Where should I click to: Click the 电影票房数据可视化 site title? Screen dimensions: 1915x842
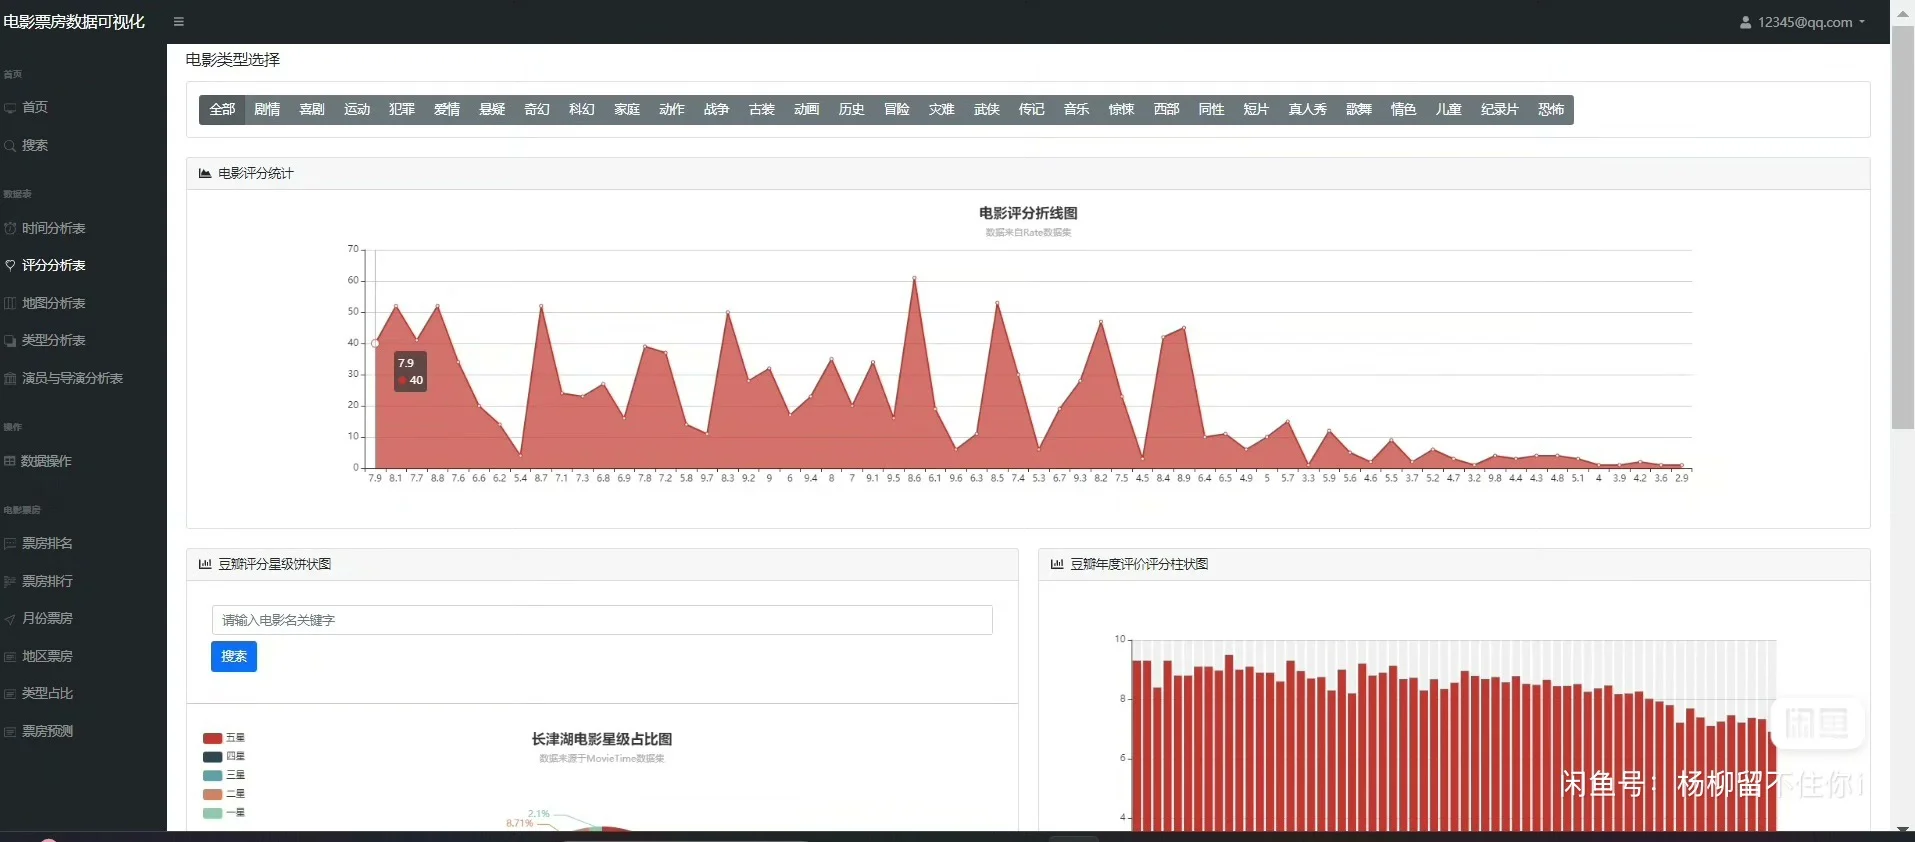[75, 22]
